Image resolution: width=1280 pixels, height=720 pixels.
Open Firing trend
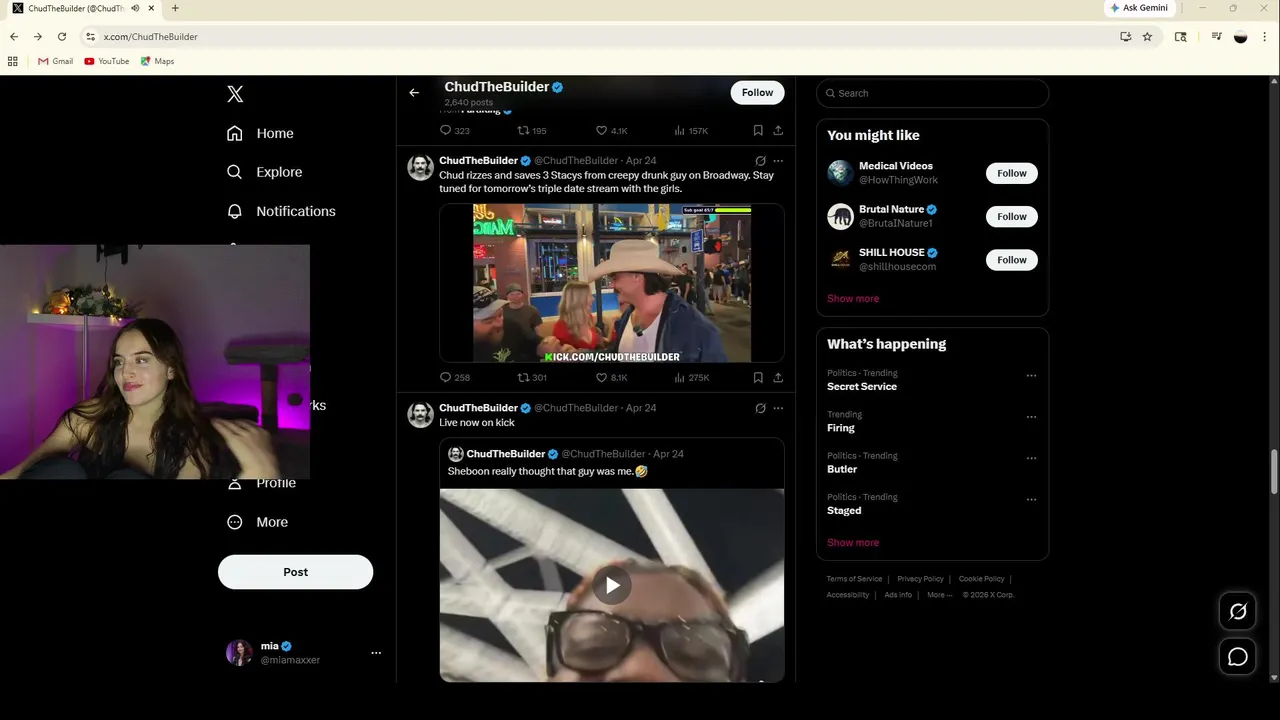pos(841,428)
